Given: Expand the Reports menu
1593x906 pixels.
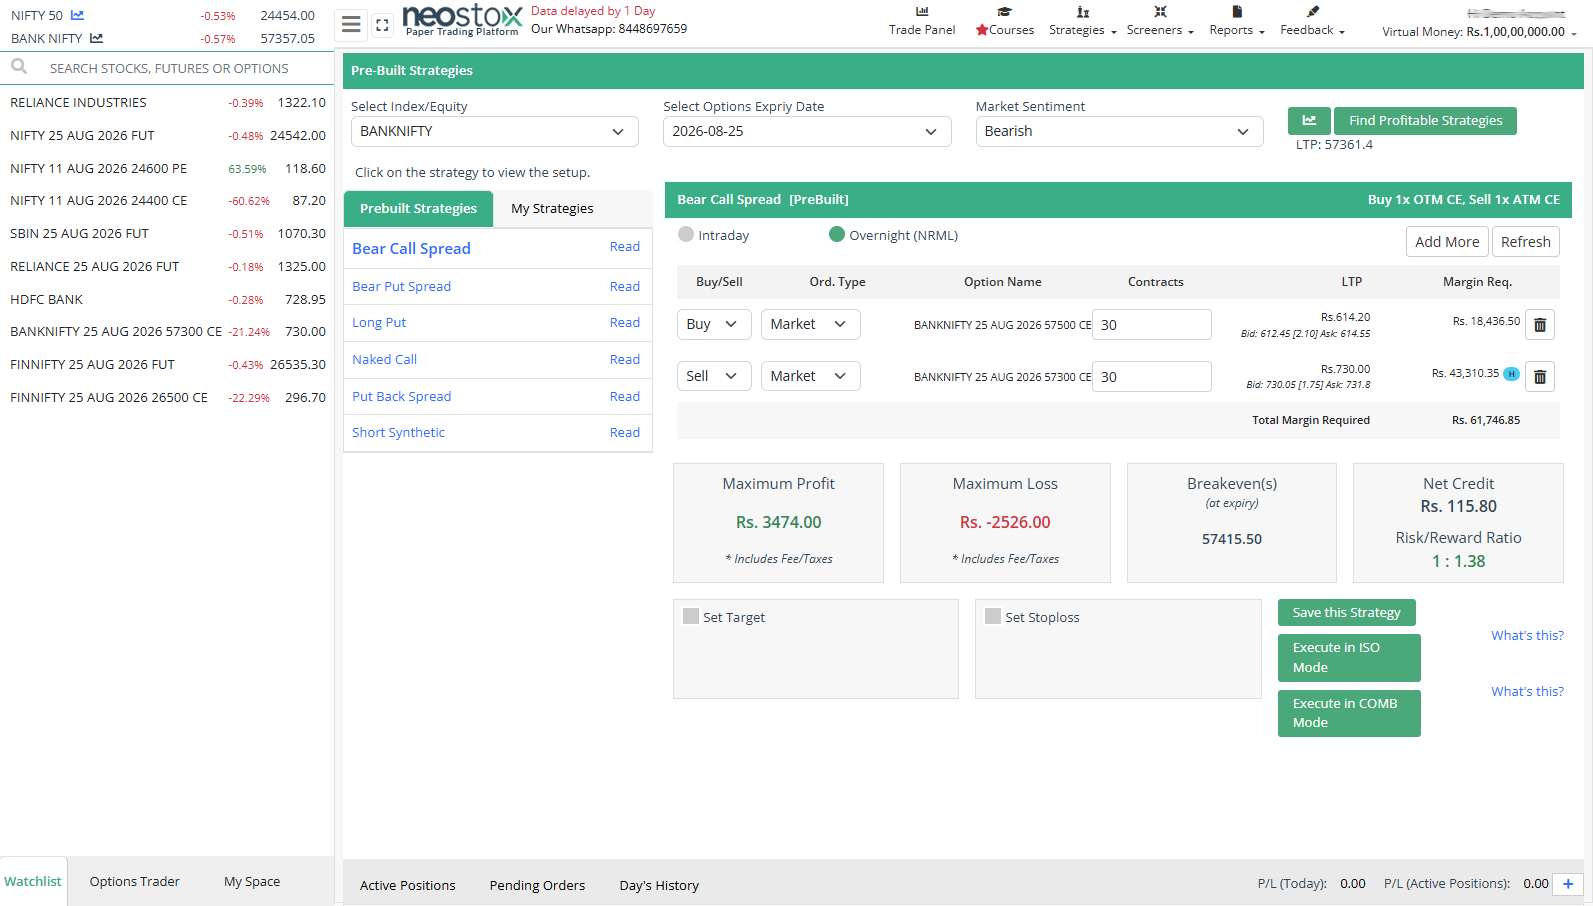Looking at the screenshot, I should (x=1237, y=20).
